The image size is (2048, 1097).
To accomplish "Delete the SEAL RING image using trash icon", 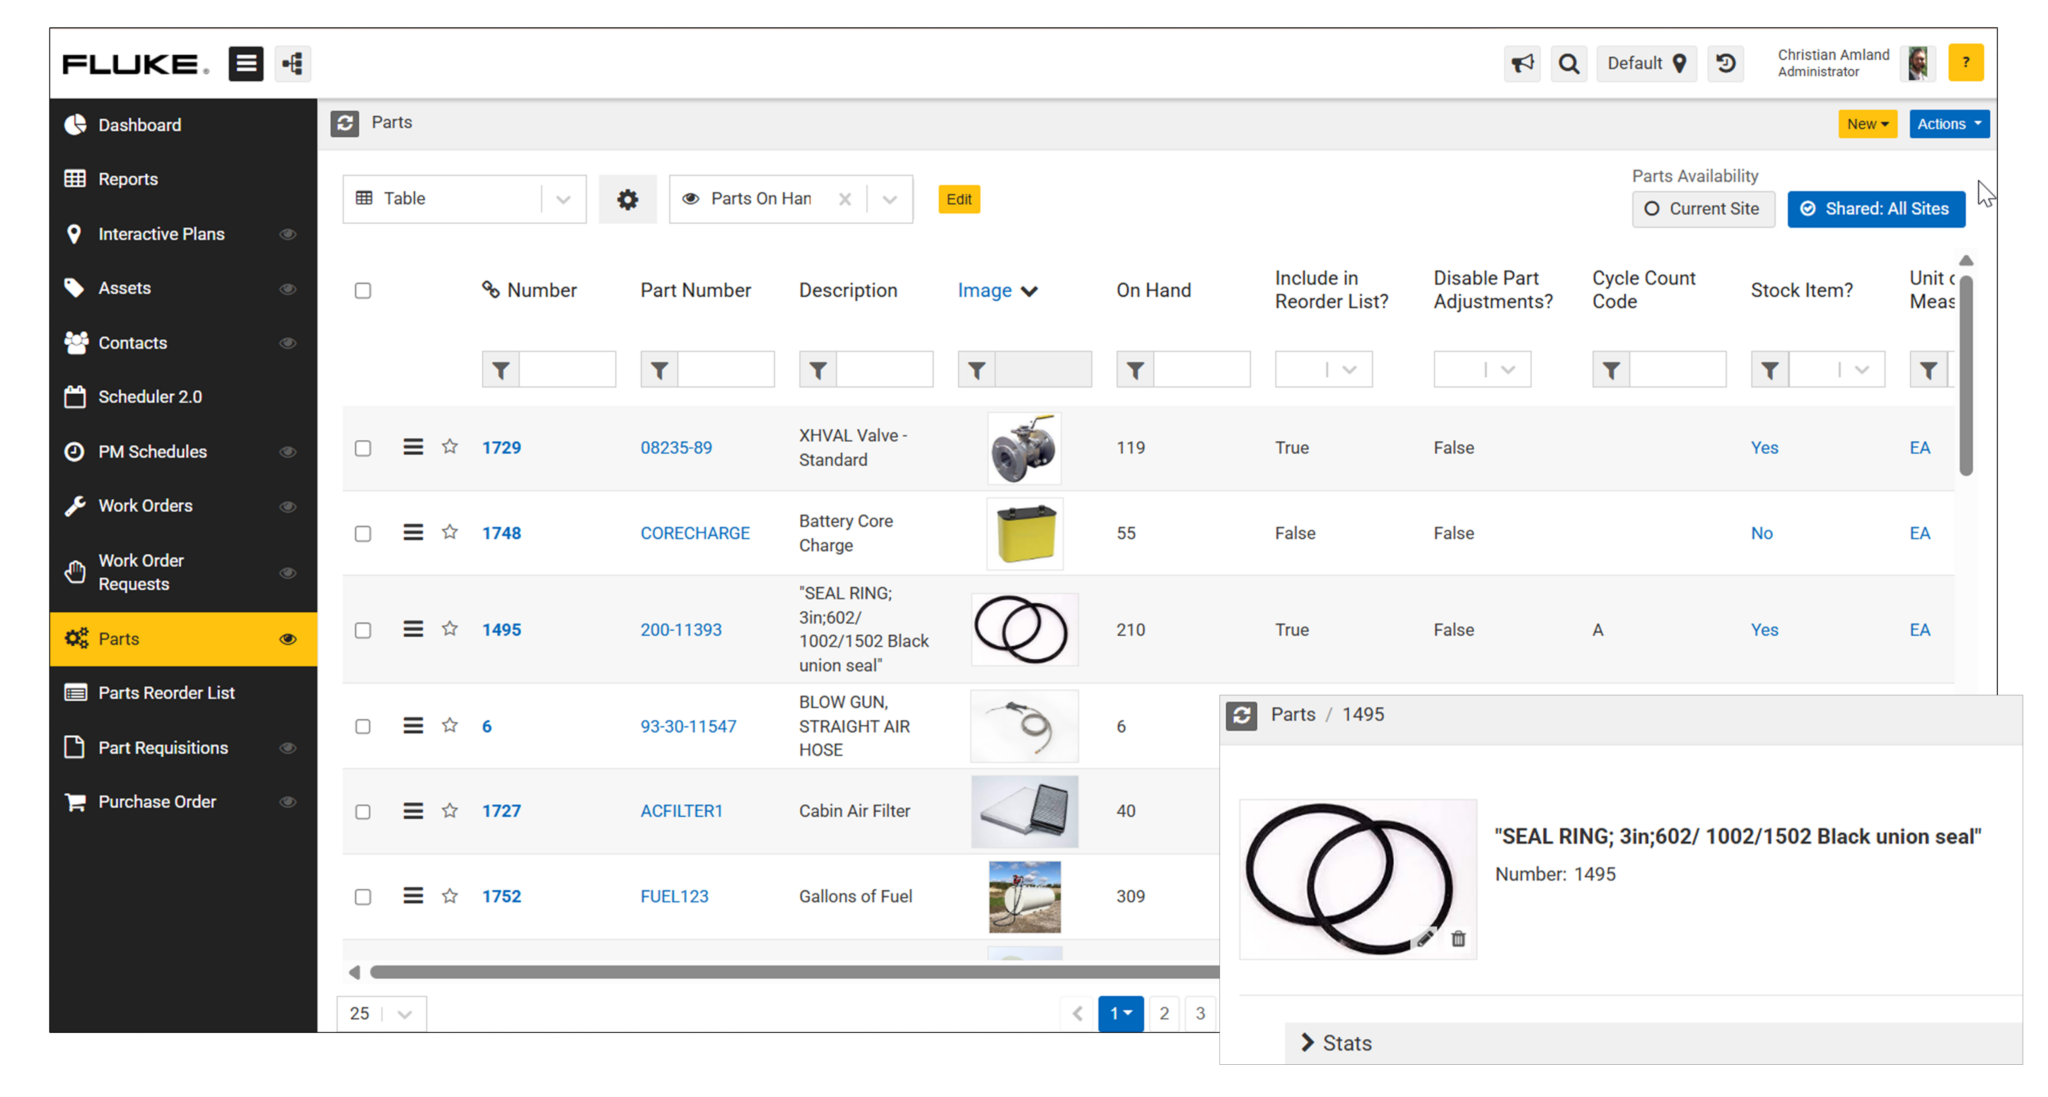I will click(x=1458, y=938).
